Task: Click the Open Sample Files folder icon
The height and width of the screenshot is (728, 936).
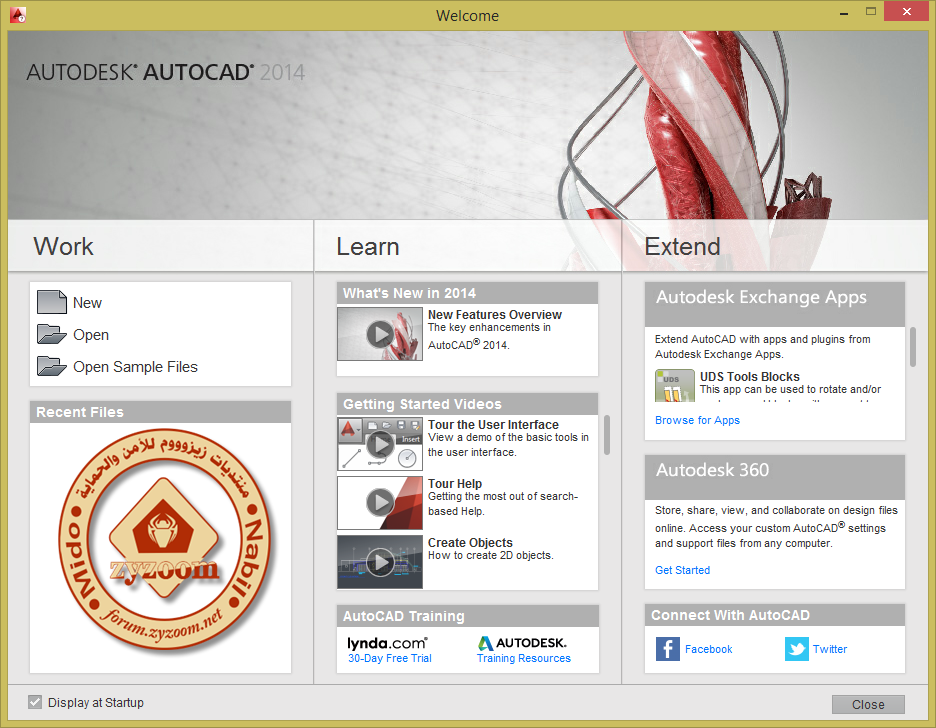Action: pos(52,366)
